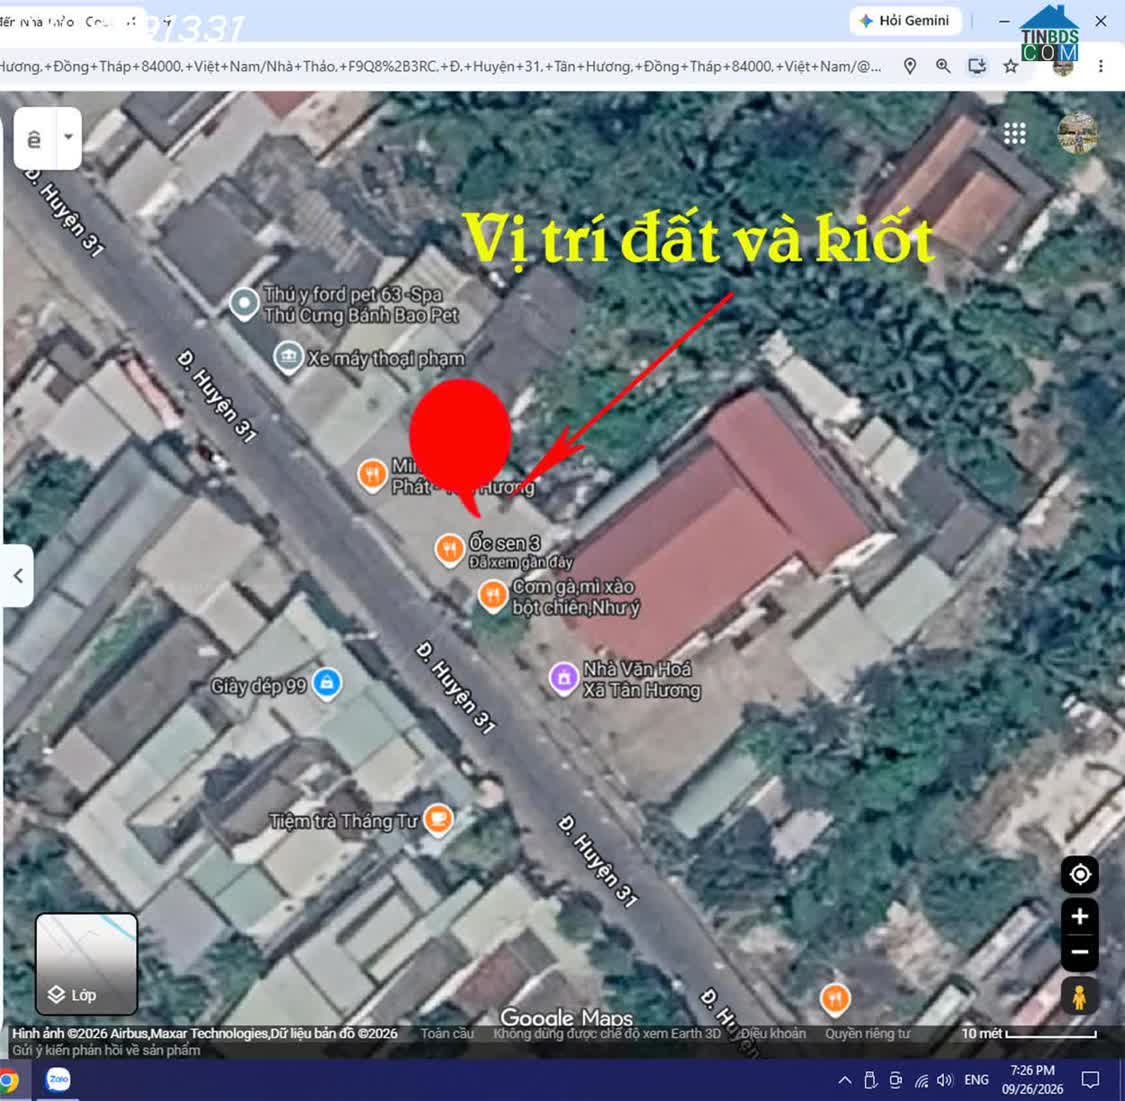The width and height of the screenshot is (1125, 1101).
Task: Expand the collapsed side panel arrow
Action: click(18, 575)
